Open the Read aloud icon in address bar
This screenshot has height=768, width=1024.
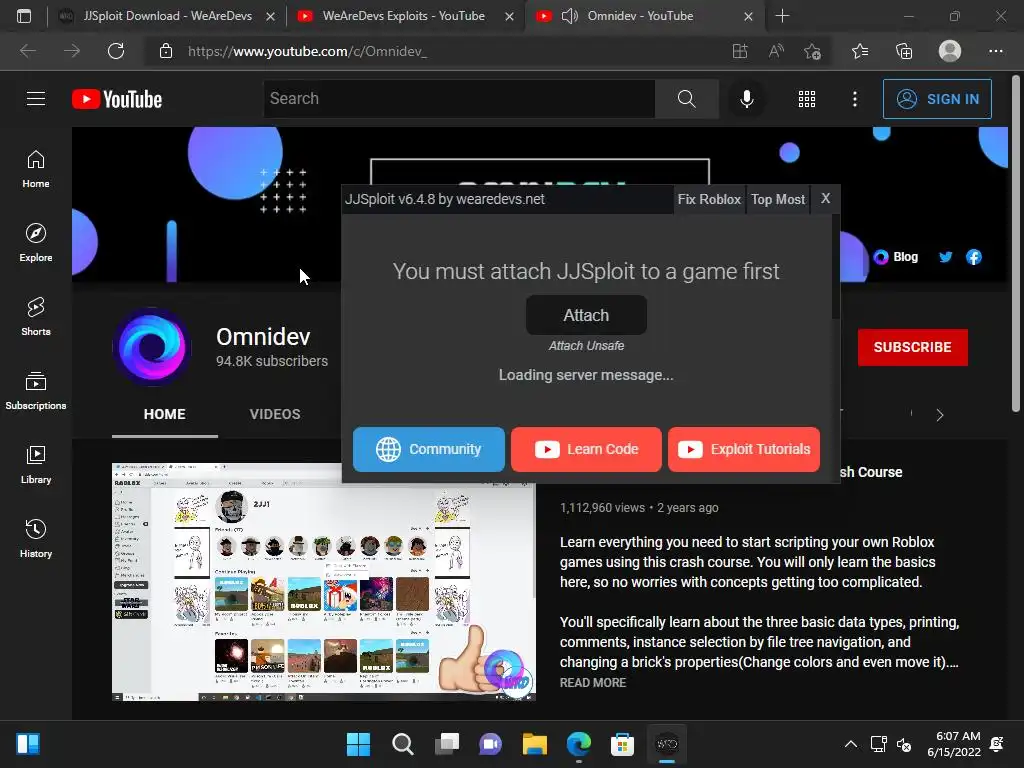pyautogui.click(x=776, y=51)
